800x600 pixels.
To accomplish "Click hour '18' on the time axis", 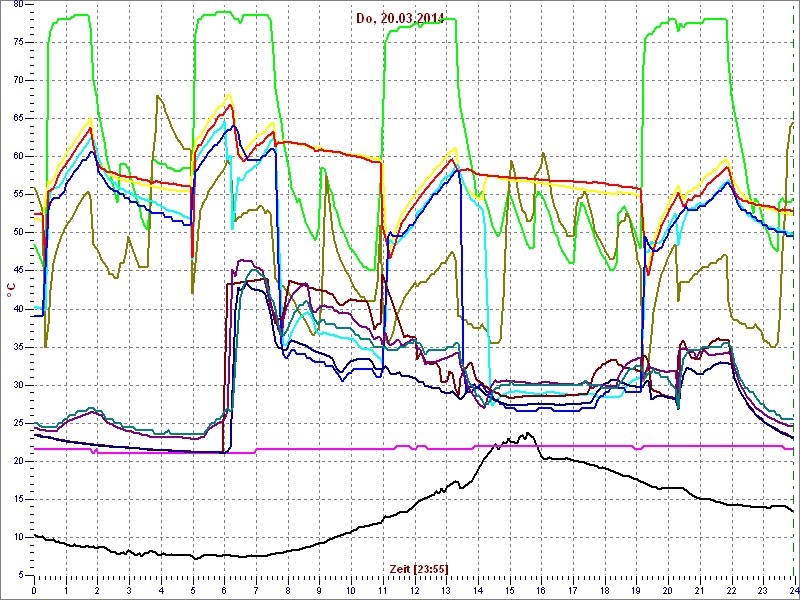I will point(604,589).
